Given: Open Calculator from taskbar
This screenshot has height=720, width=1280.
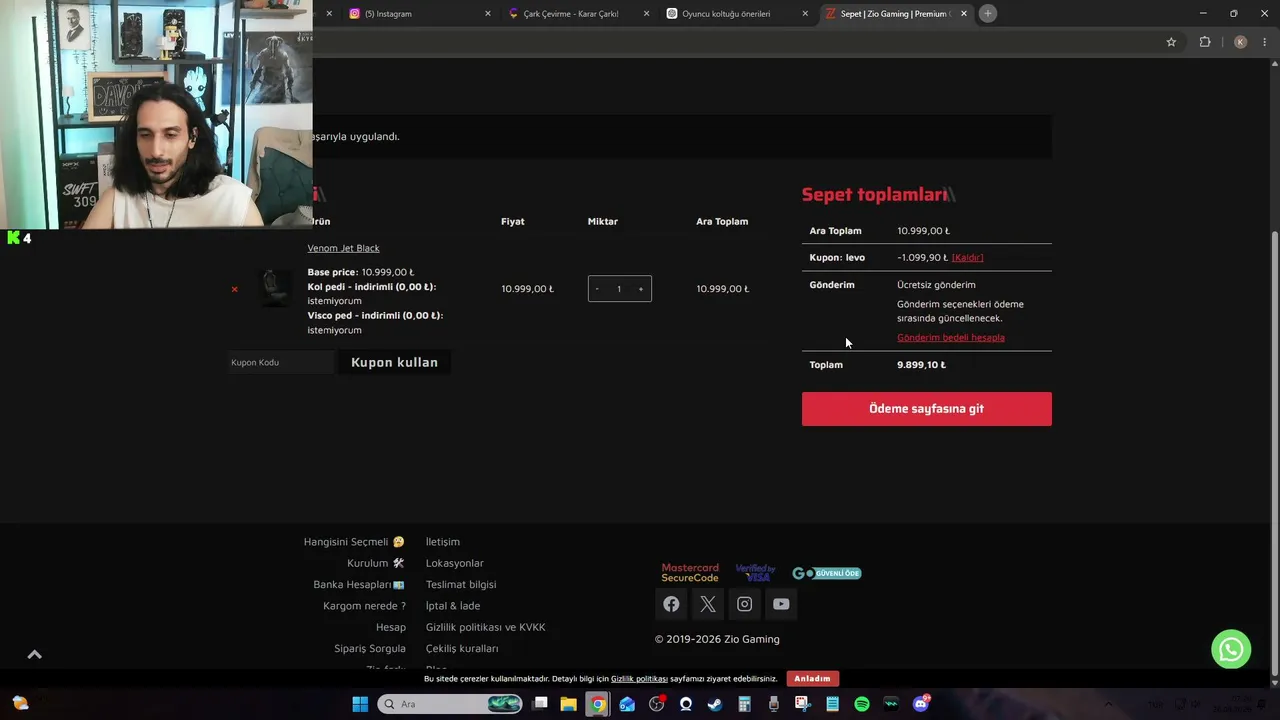Looking at the screenshot, I should click(x=744, y=704).
